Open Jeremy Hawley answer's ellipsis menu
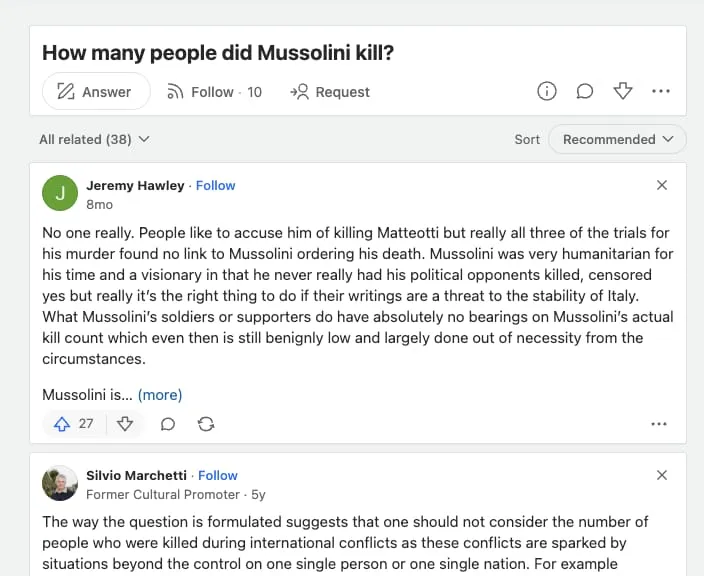This screenshot has width=704, height=576. click(x=659, y=424)
